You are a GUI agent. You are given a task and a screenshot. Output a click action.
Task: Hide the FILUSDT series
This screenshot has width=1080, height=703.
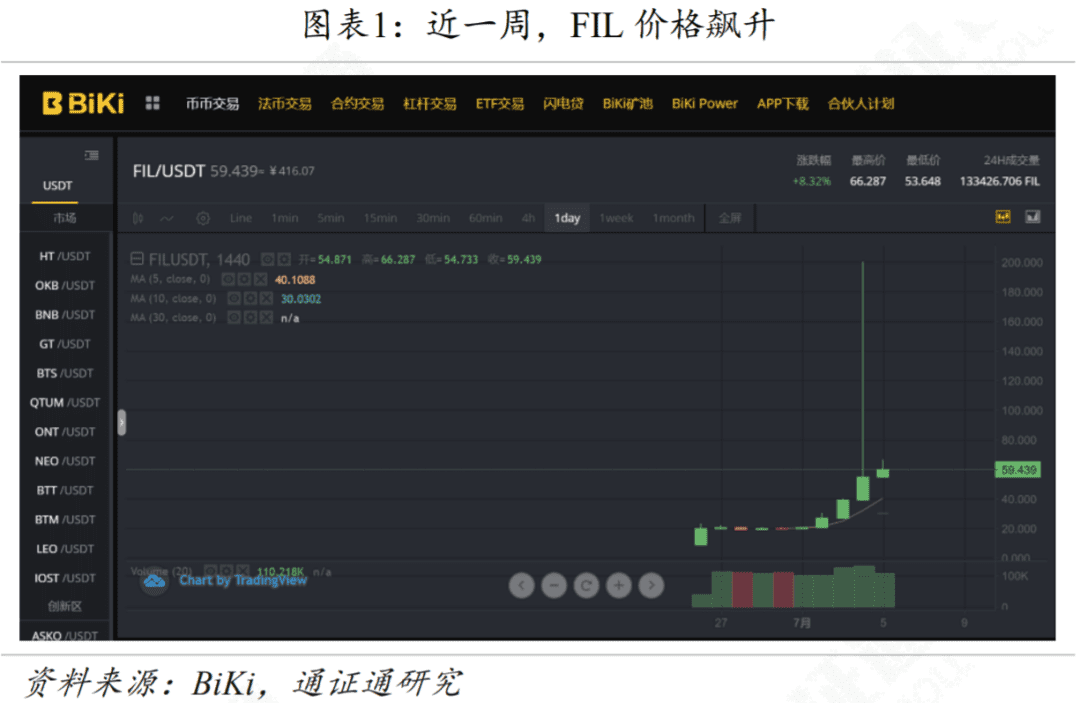(267, 260)
